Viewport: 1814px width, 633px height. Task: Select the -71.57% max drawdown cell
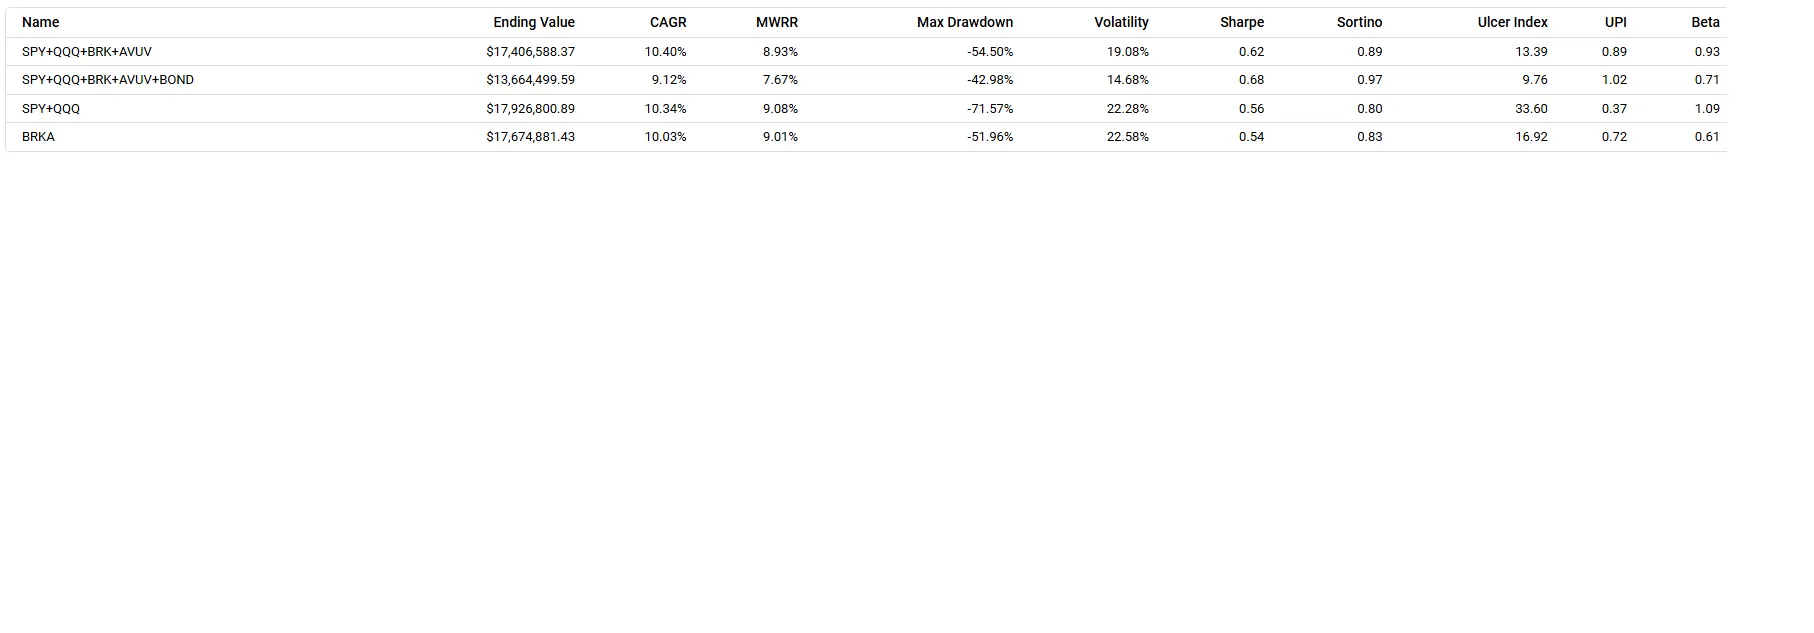click(990, 108)
